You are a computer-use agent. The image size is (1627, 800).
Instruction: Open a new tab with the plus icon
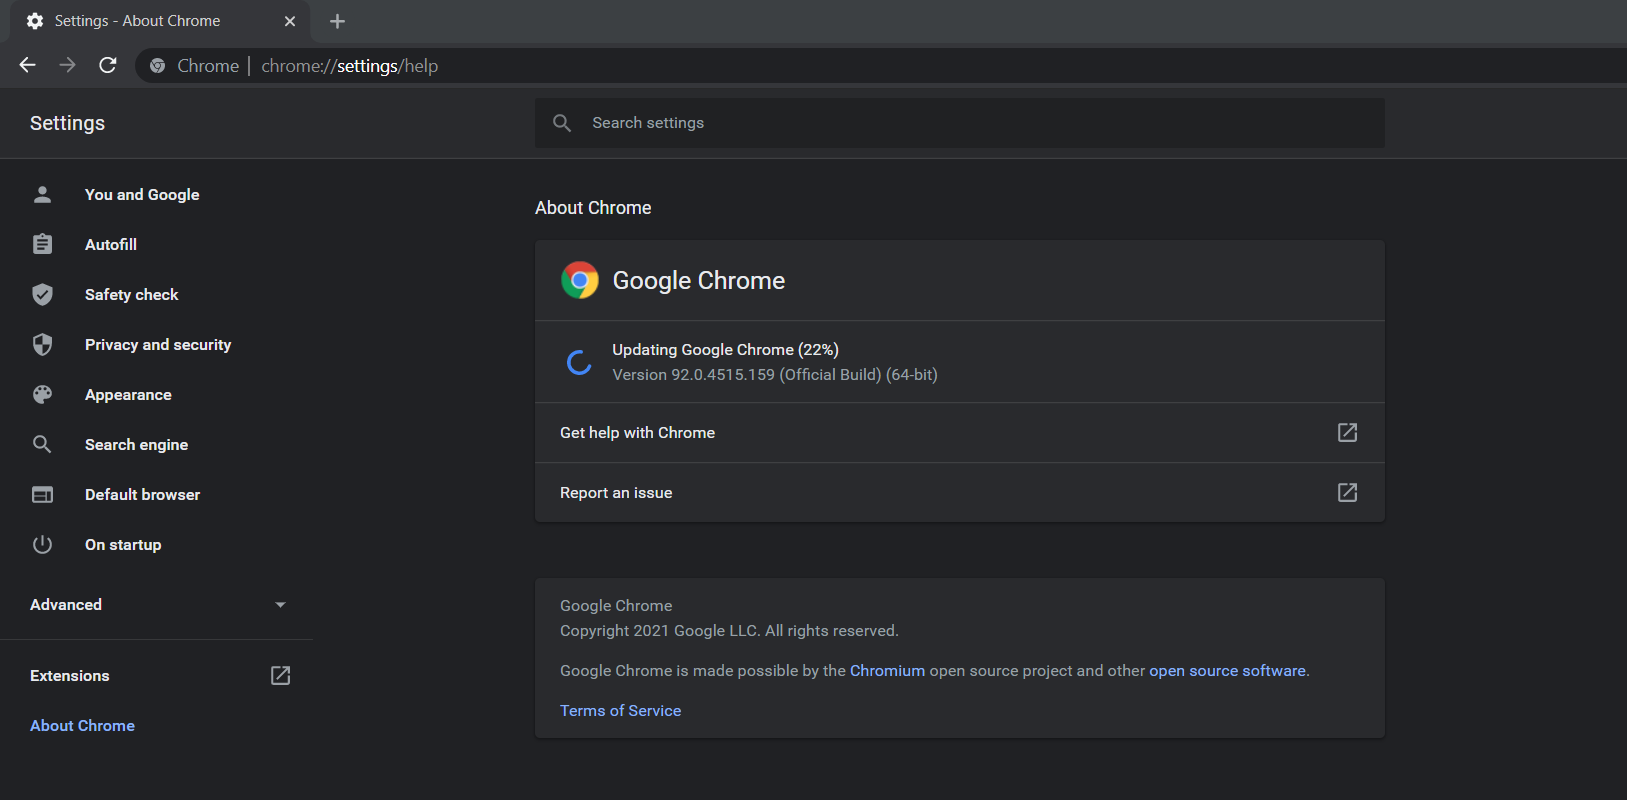point(337,21)
